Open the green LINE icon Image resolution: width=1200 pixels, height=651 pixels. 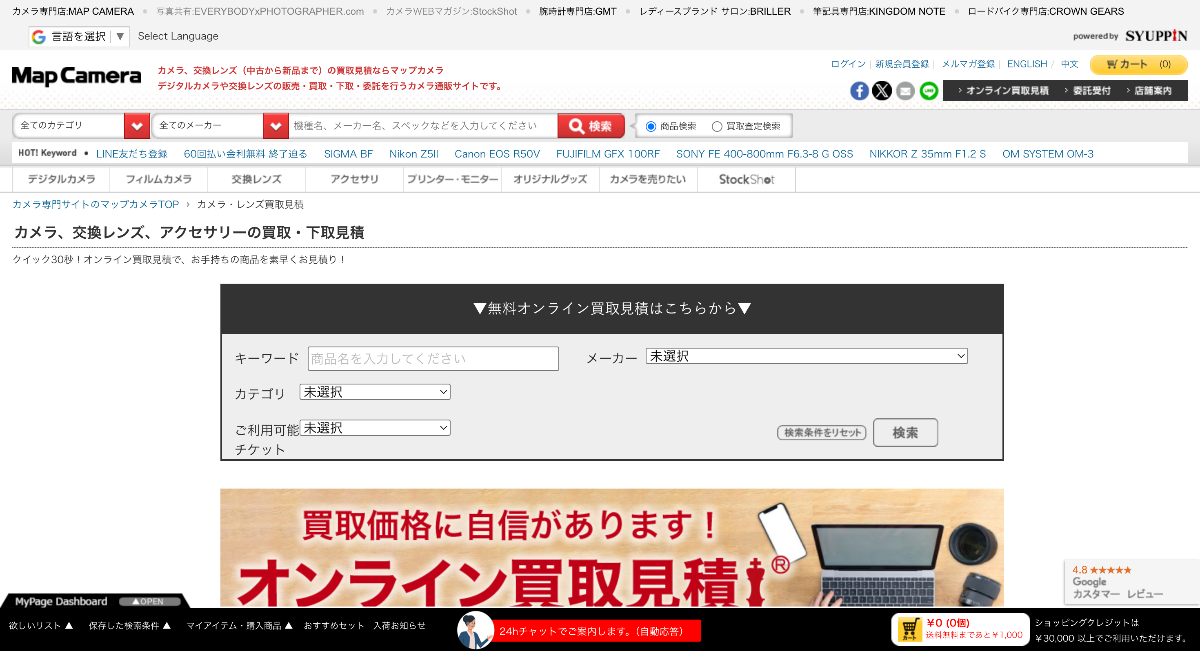point(928,91)
